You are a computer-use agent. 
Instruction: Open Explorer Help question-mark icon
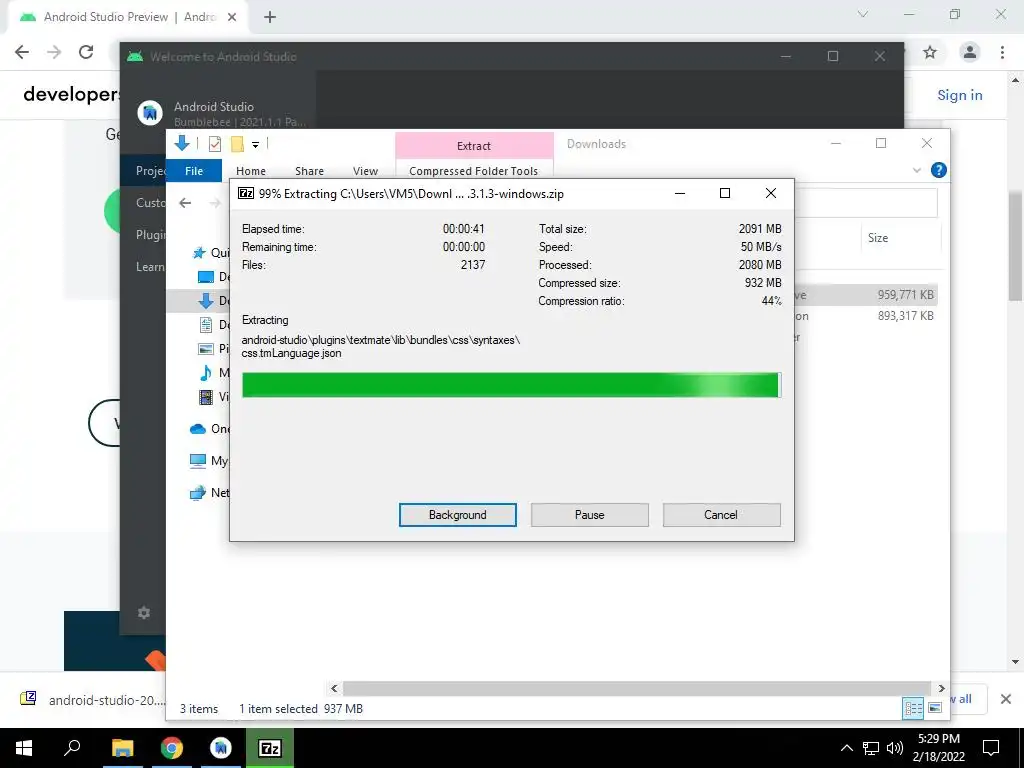[x=938, y=170]
